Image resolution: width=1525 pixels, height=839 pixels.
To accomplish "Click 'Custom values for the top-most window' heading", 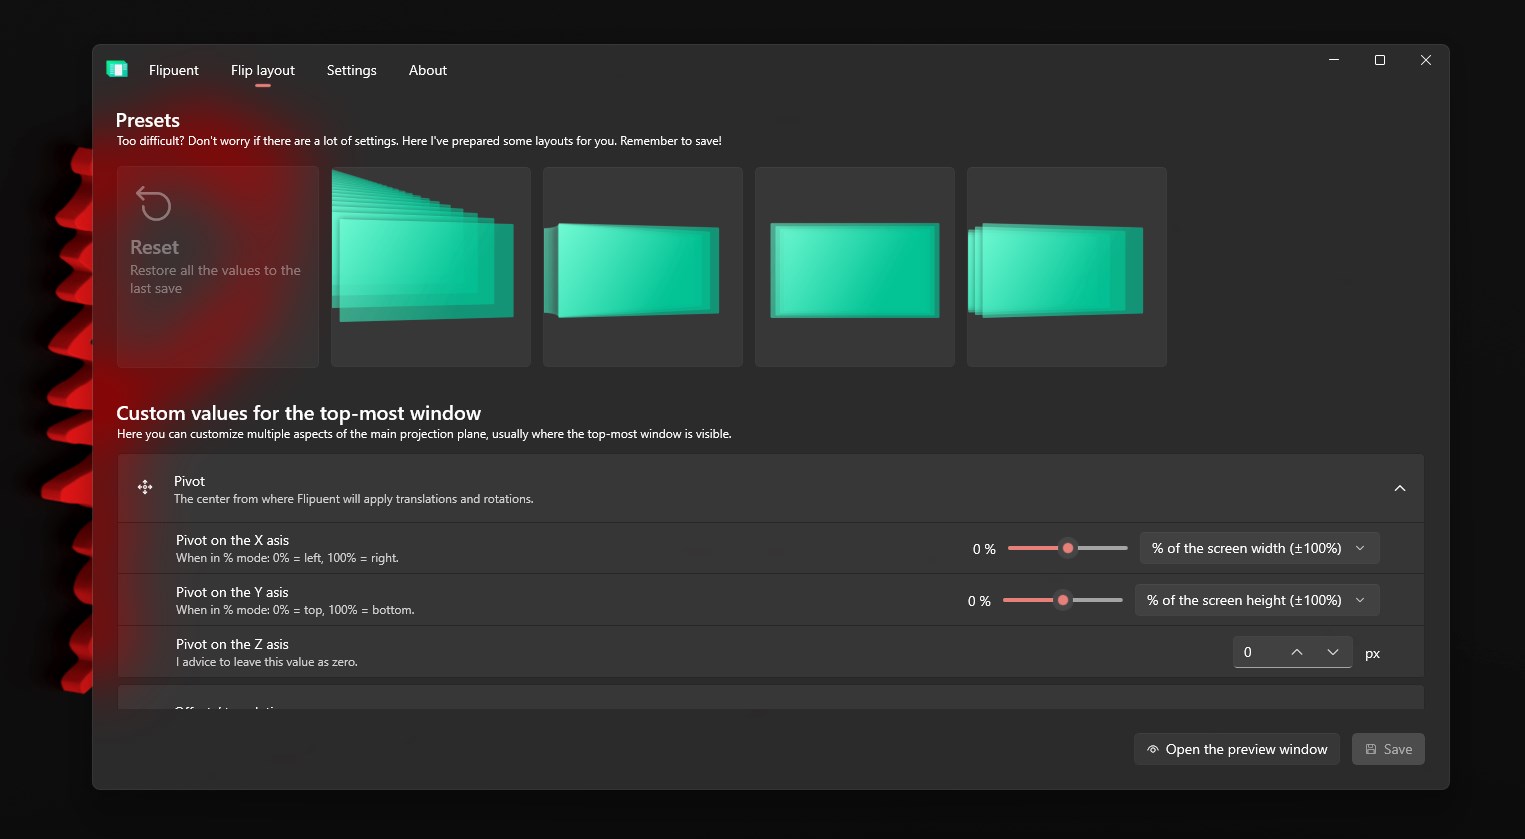I will [298, 413].
